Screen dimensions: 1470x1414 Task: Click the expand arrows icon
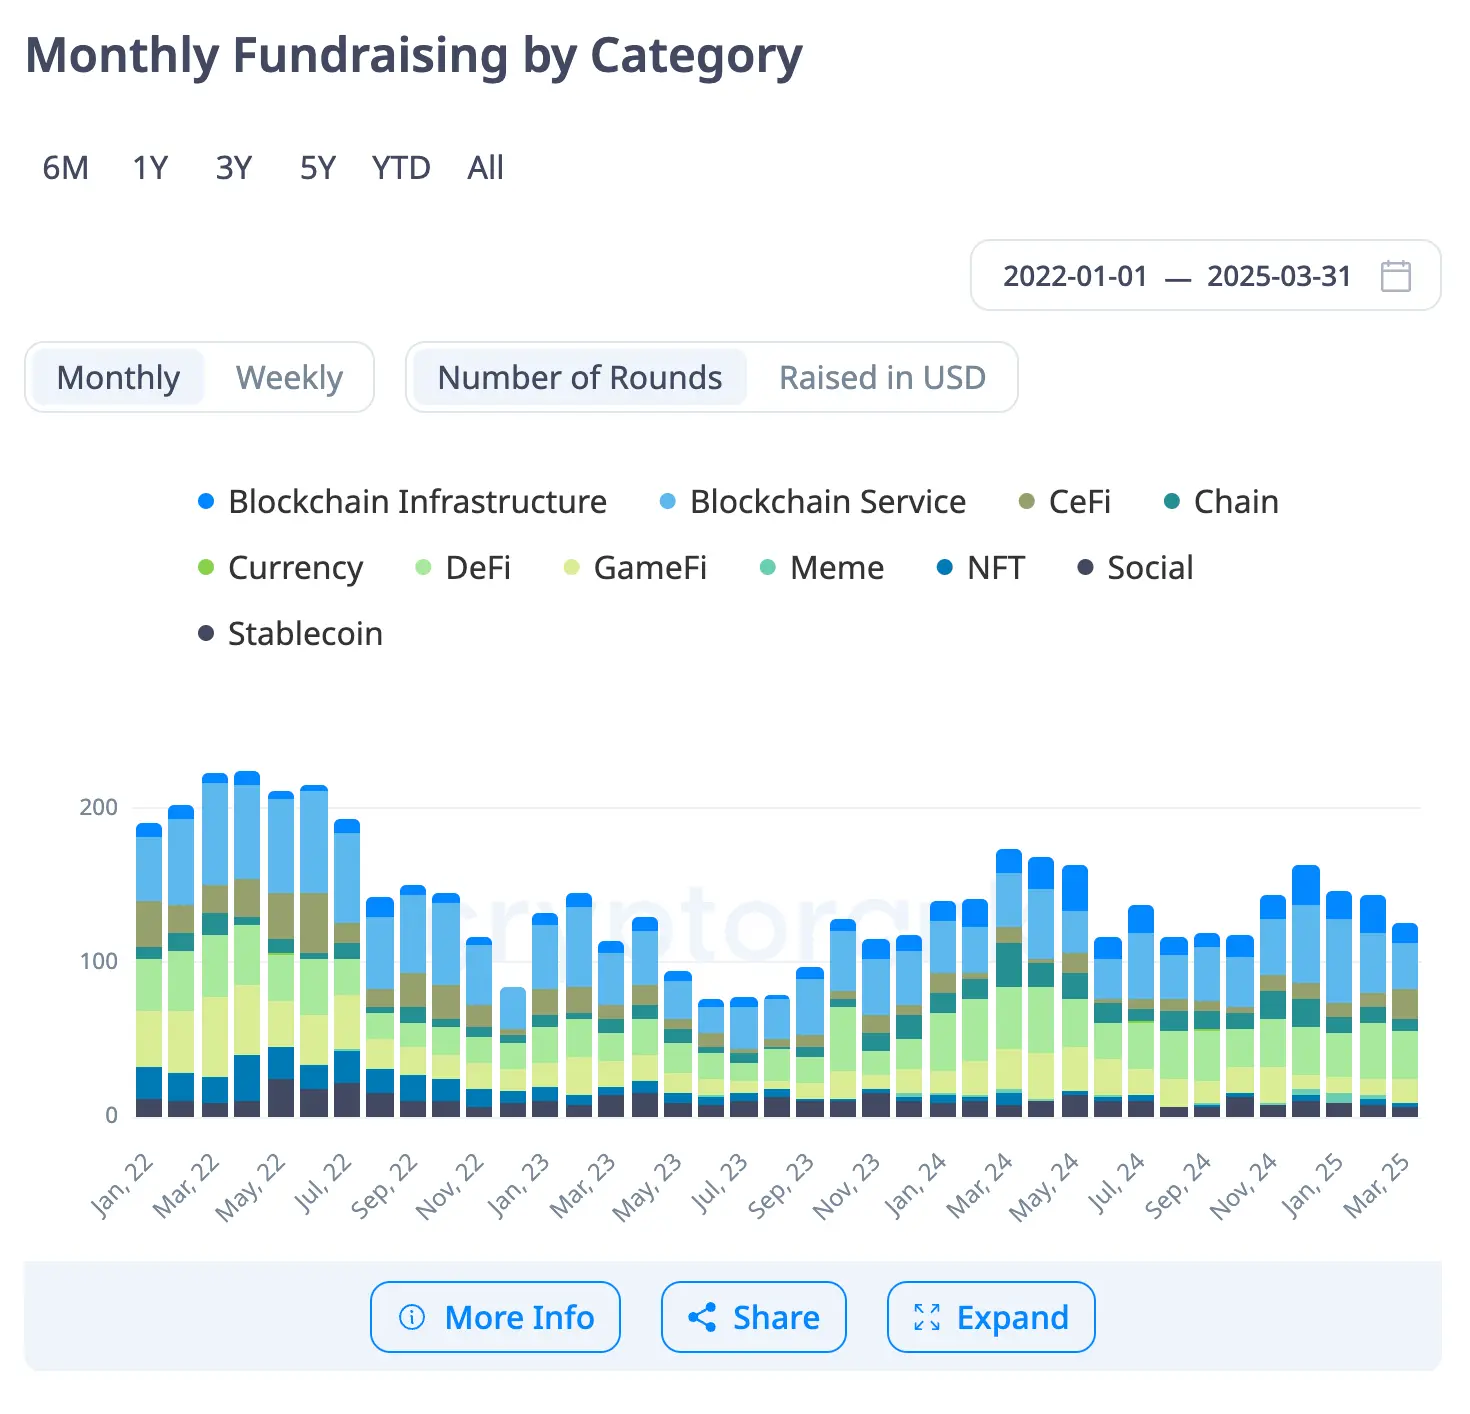[x=927, y=1317]
